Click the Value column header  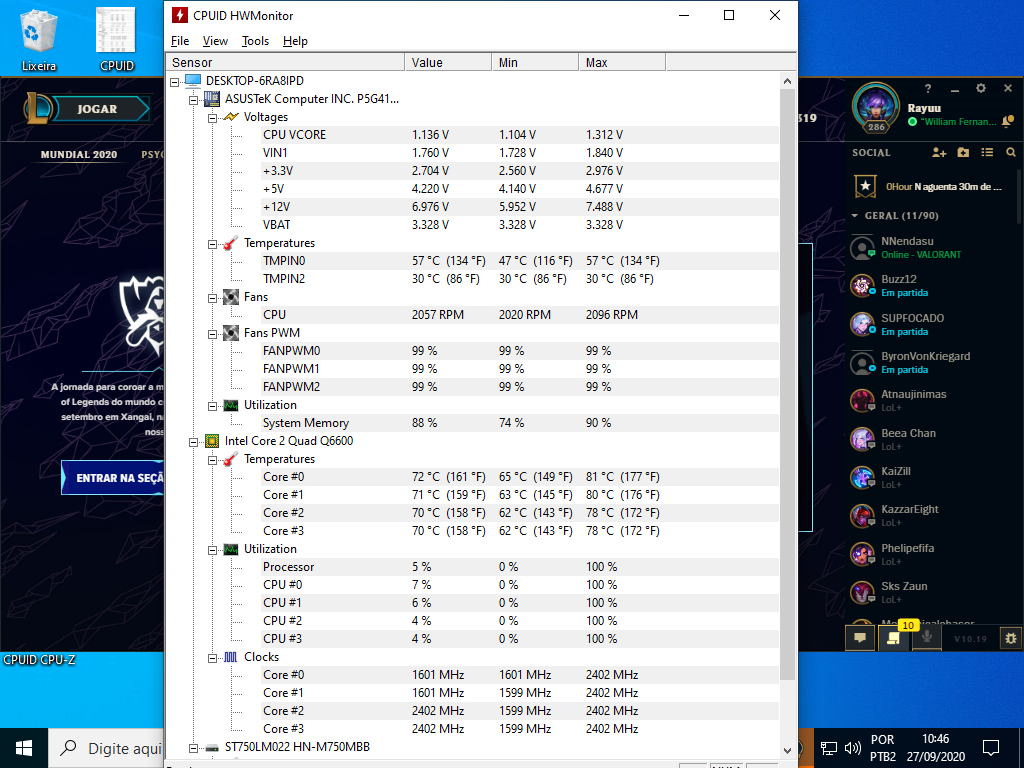(x=448, y=63)
